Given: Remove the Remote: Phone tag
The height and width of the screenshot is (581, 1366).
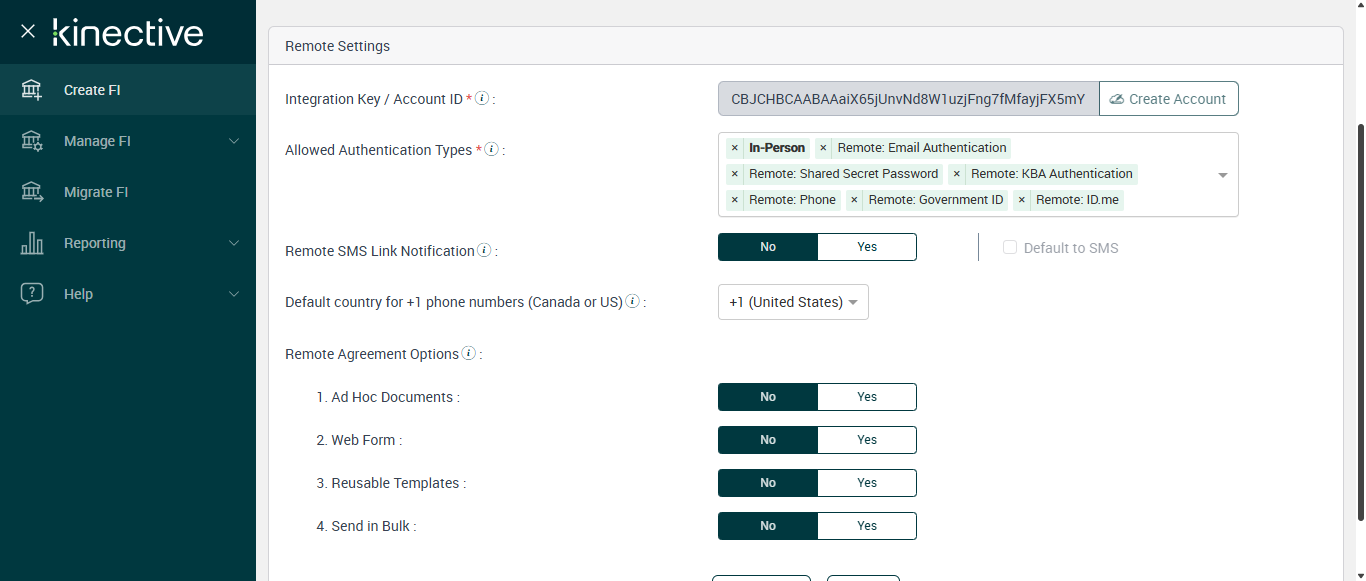Looking at the screenshot, I should point(735,200).
